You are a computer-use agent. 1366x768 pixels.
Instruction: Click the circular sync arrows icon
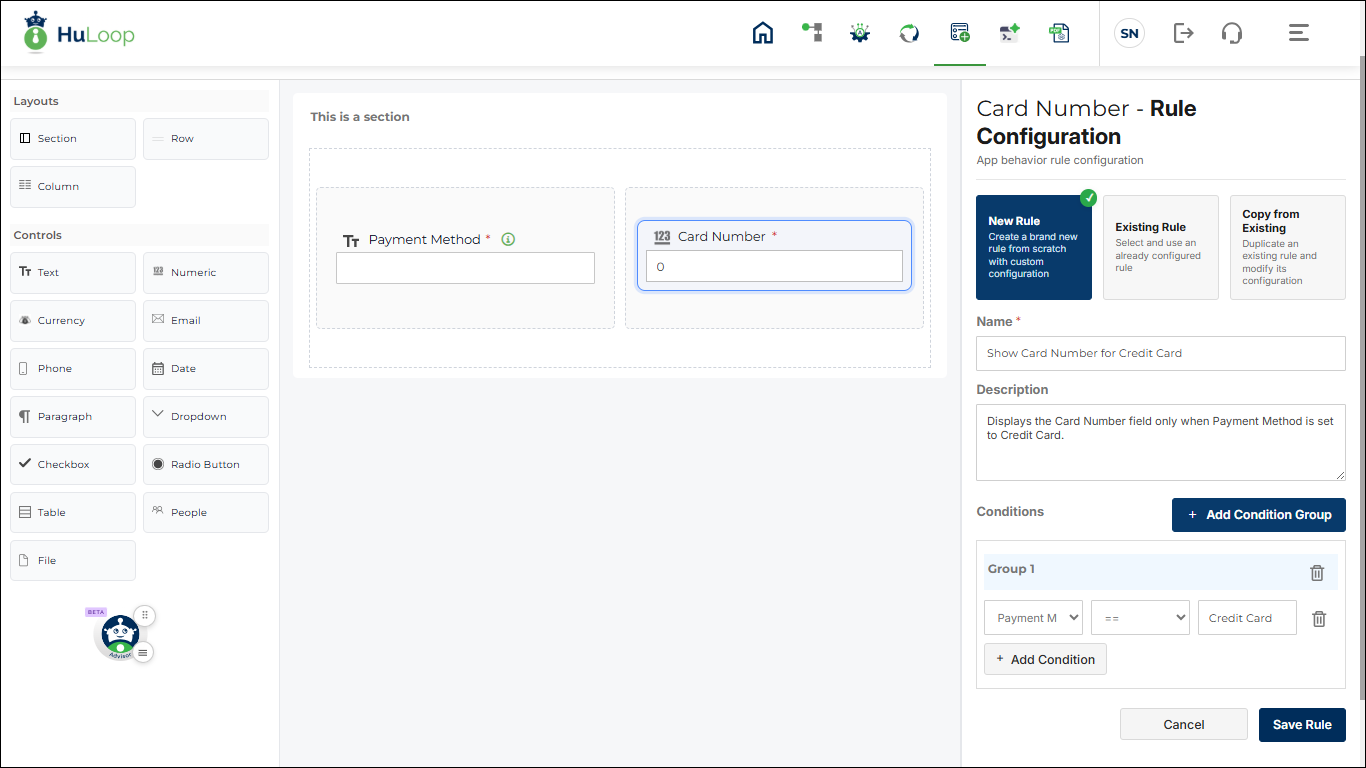(x=909, y=33)
